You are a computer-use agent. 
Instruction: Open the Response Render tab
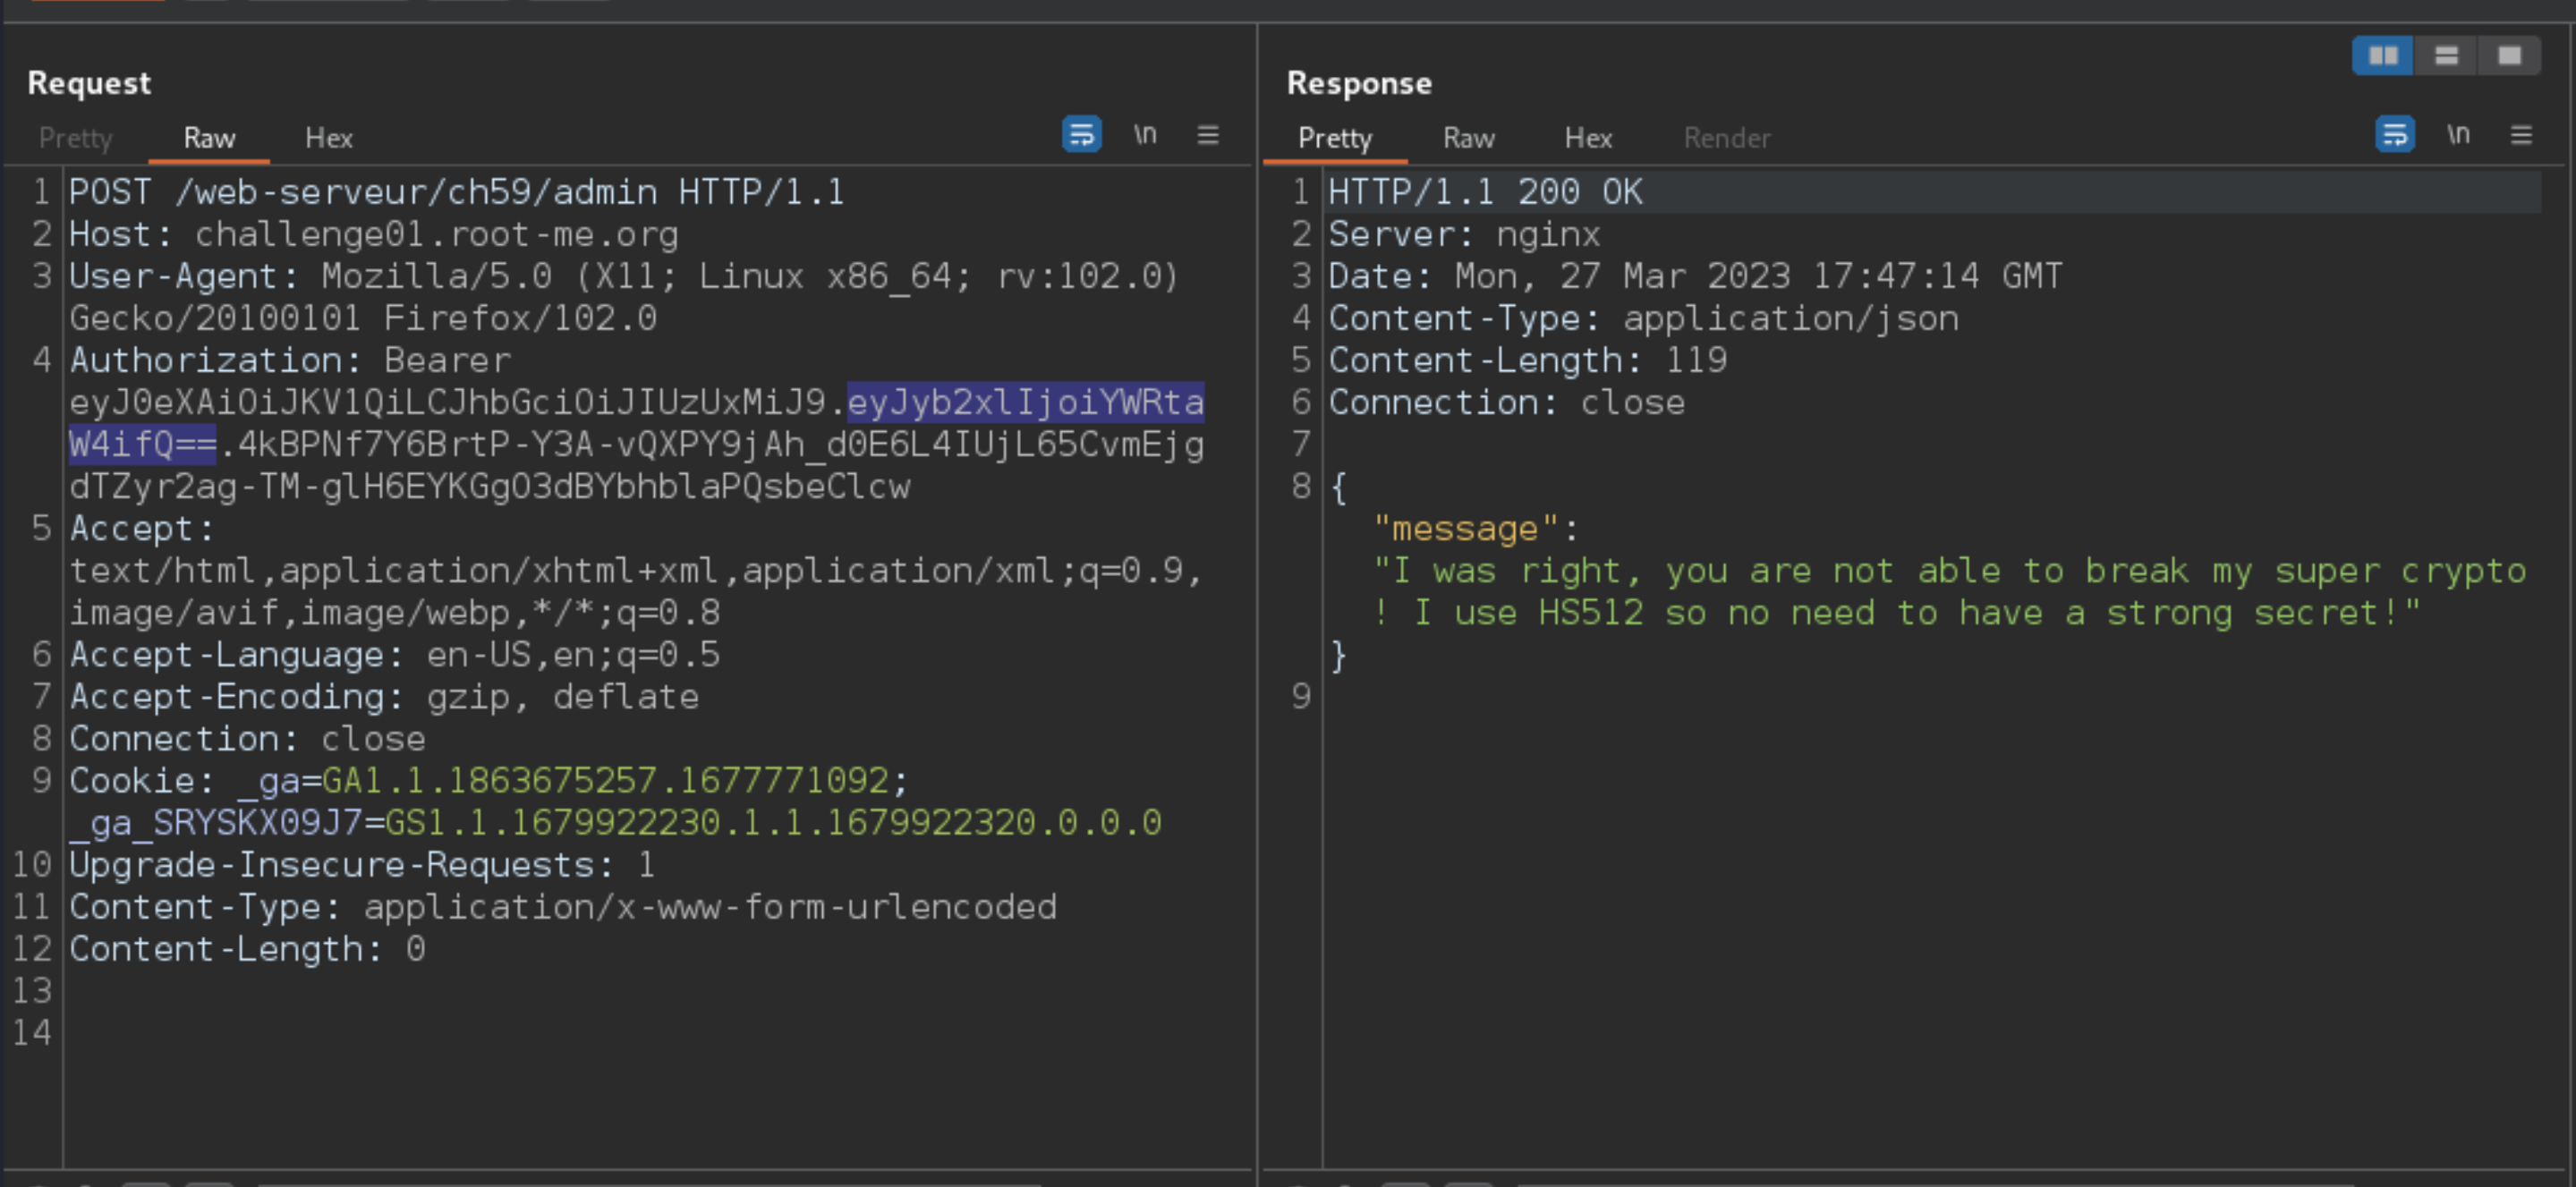point(1727,138)
